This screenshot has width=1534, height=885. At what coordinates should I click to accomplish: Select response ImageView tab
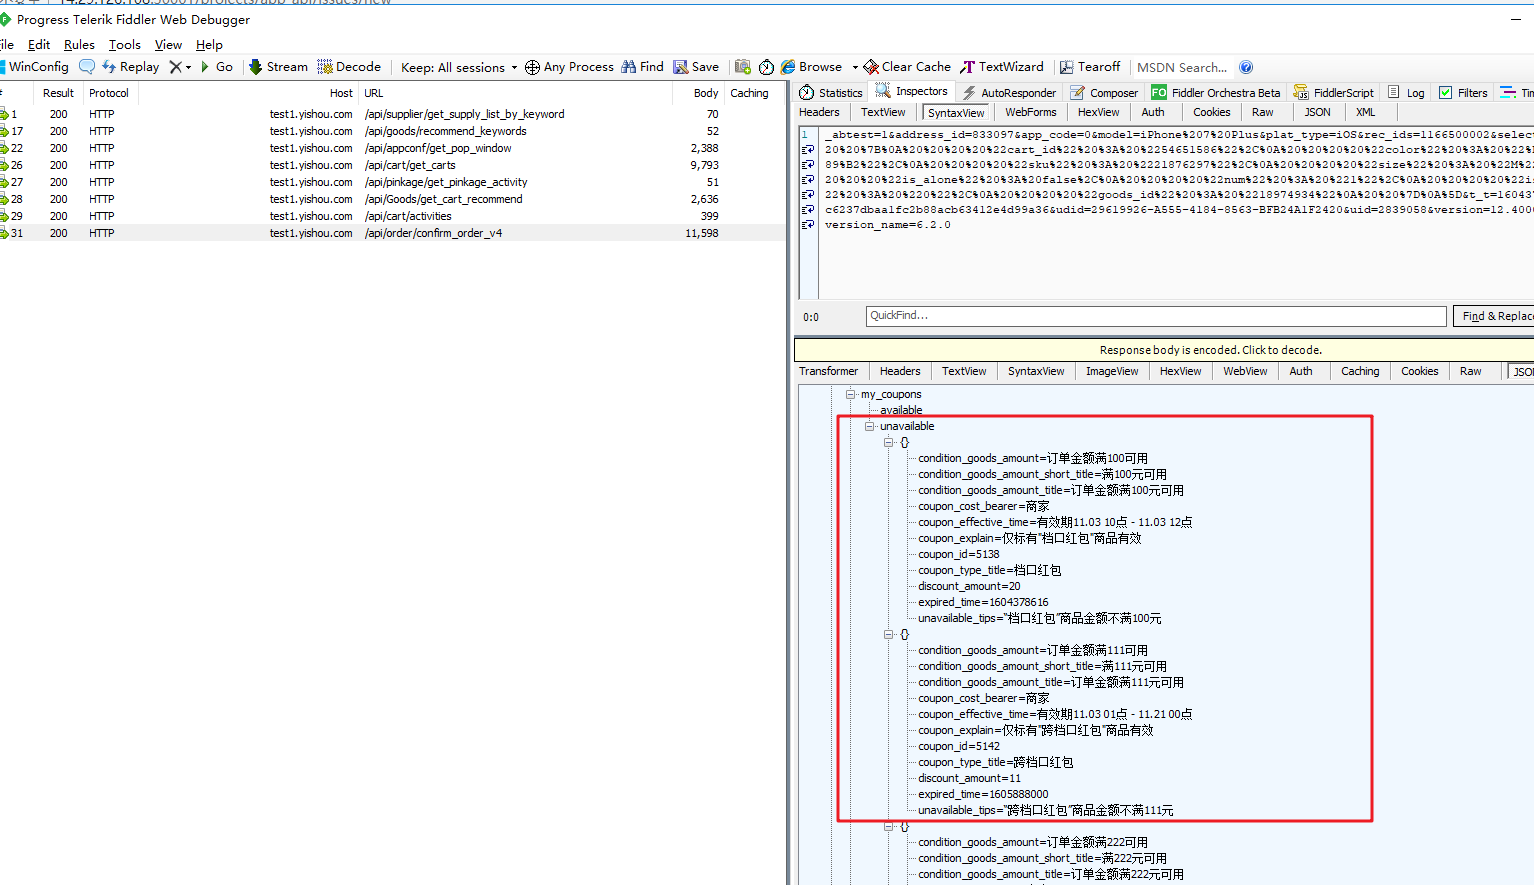click(x=1112, y=371)
